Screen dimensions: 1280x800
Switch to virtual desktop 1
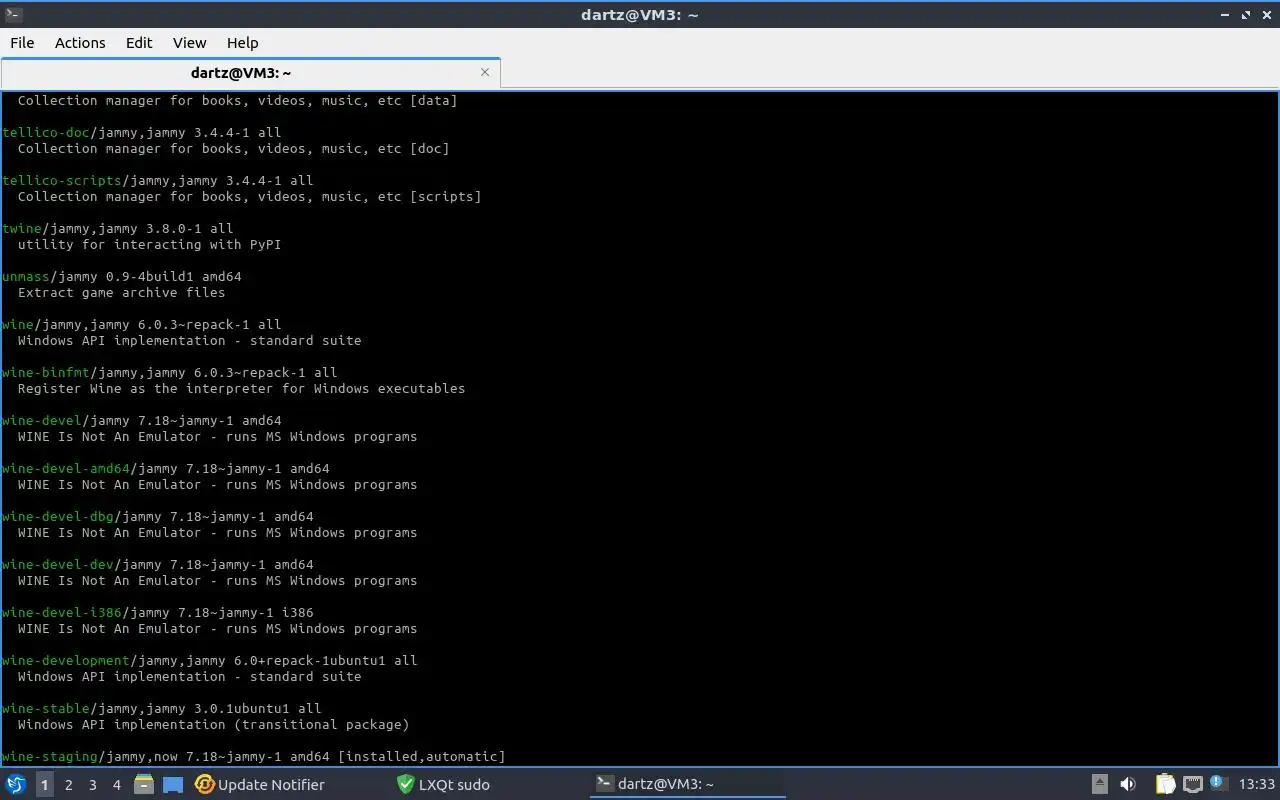(44, 785)
